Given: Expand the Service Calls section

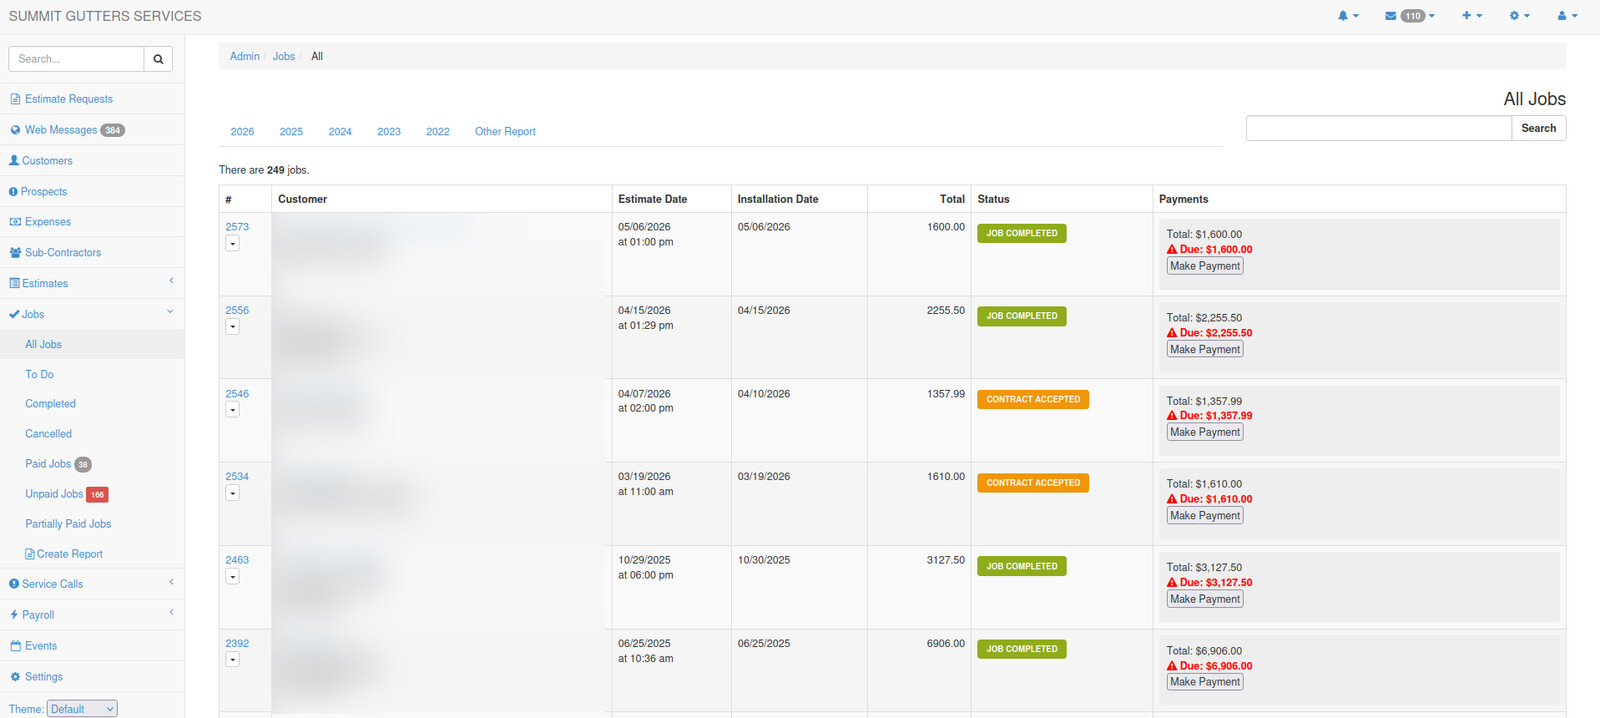Looking at the screenshot, I should (x=92, y=584).
